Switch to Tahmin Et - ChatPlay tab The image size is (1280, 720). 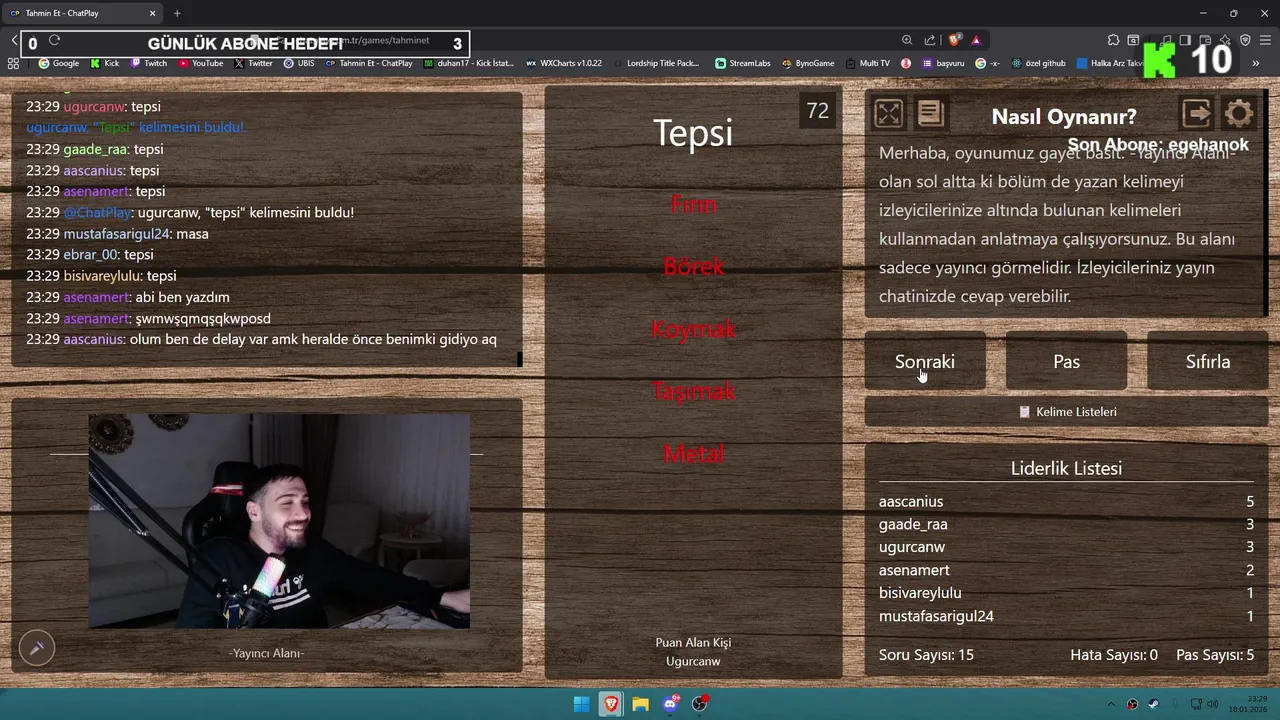[x=83, y=13]
